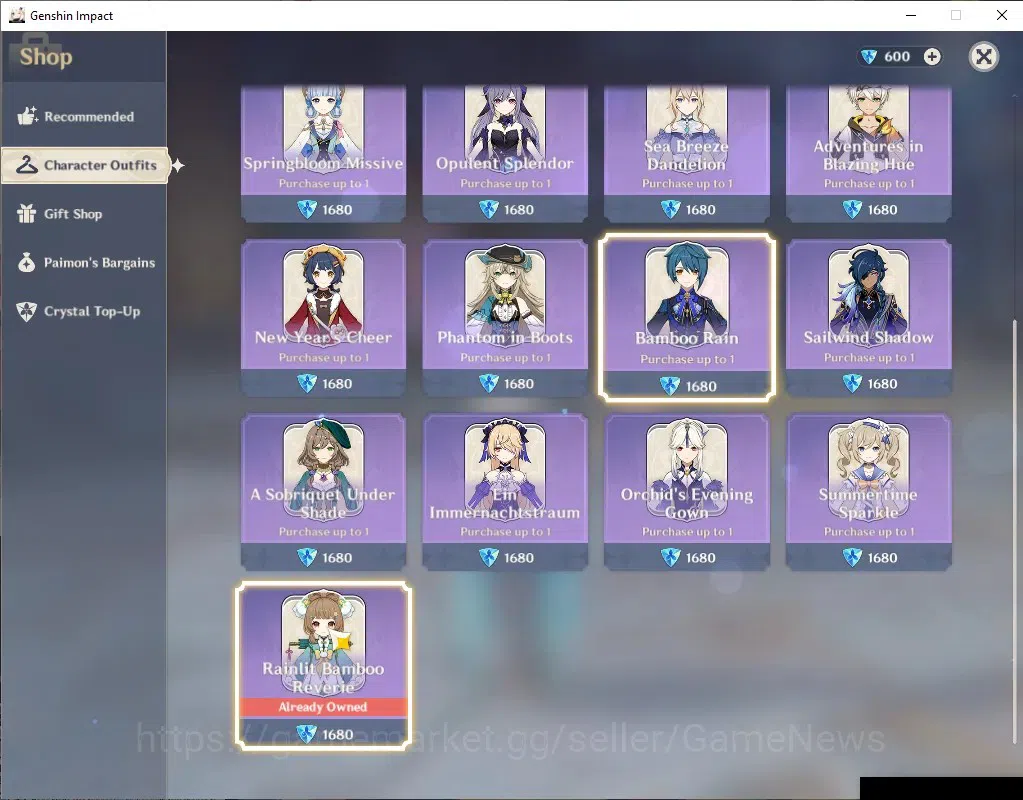The width and height of the screenshot is (1023, 800).
Task: Click the crystal icon in Orchid's Evening Gown price
Action: point(671,558)
